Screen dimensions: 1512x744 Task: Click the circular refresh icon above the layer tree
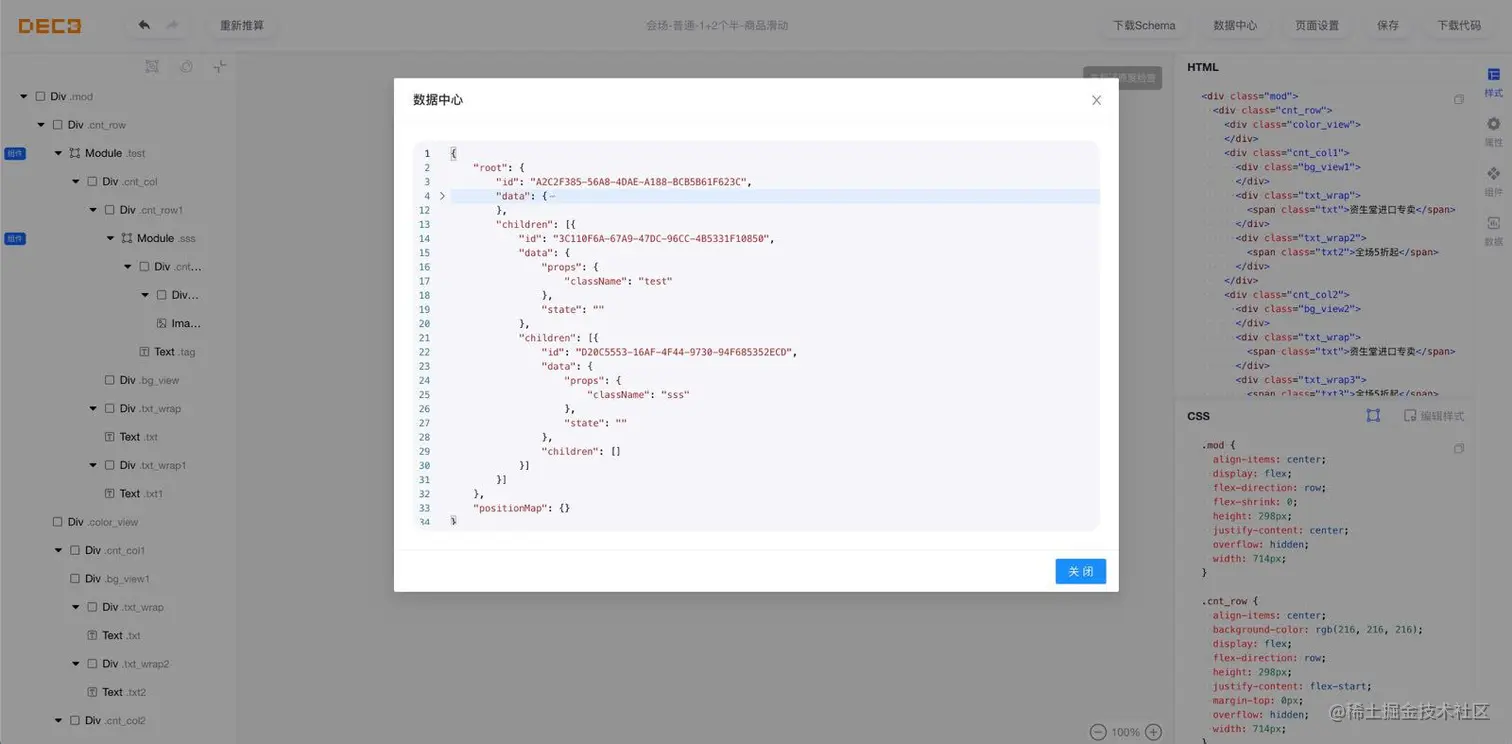[x=186, y=67]
